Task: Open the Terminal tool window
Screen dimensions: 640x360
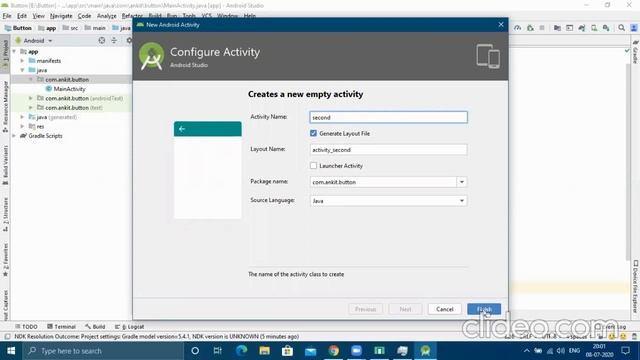Action: [61, 327]
